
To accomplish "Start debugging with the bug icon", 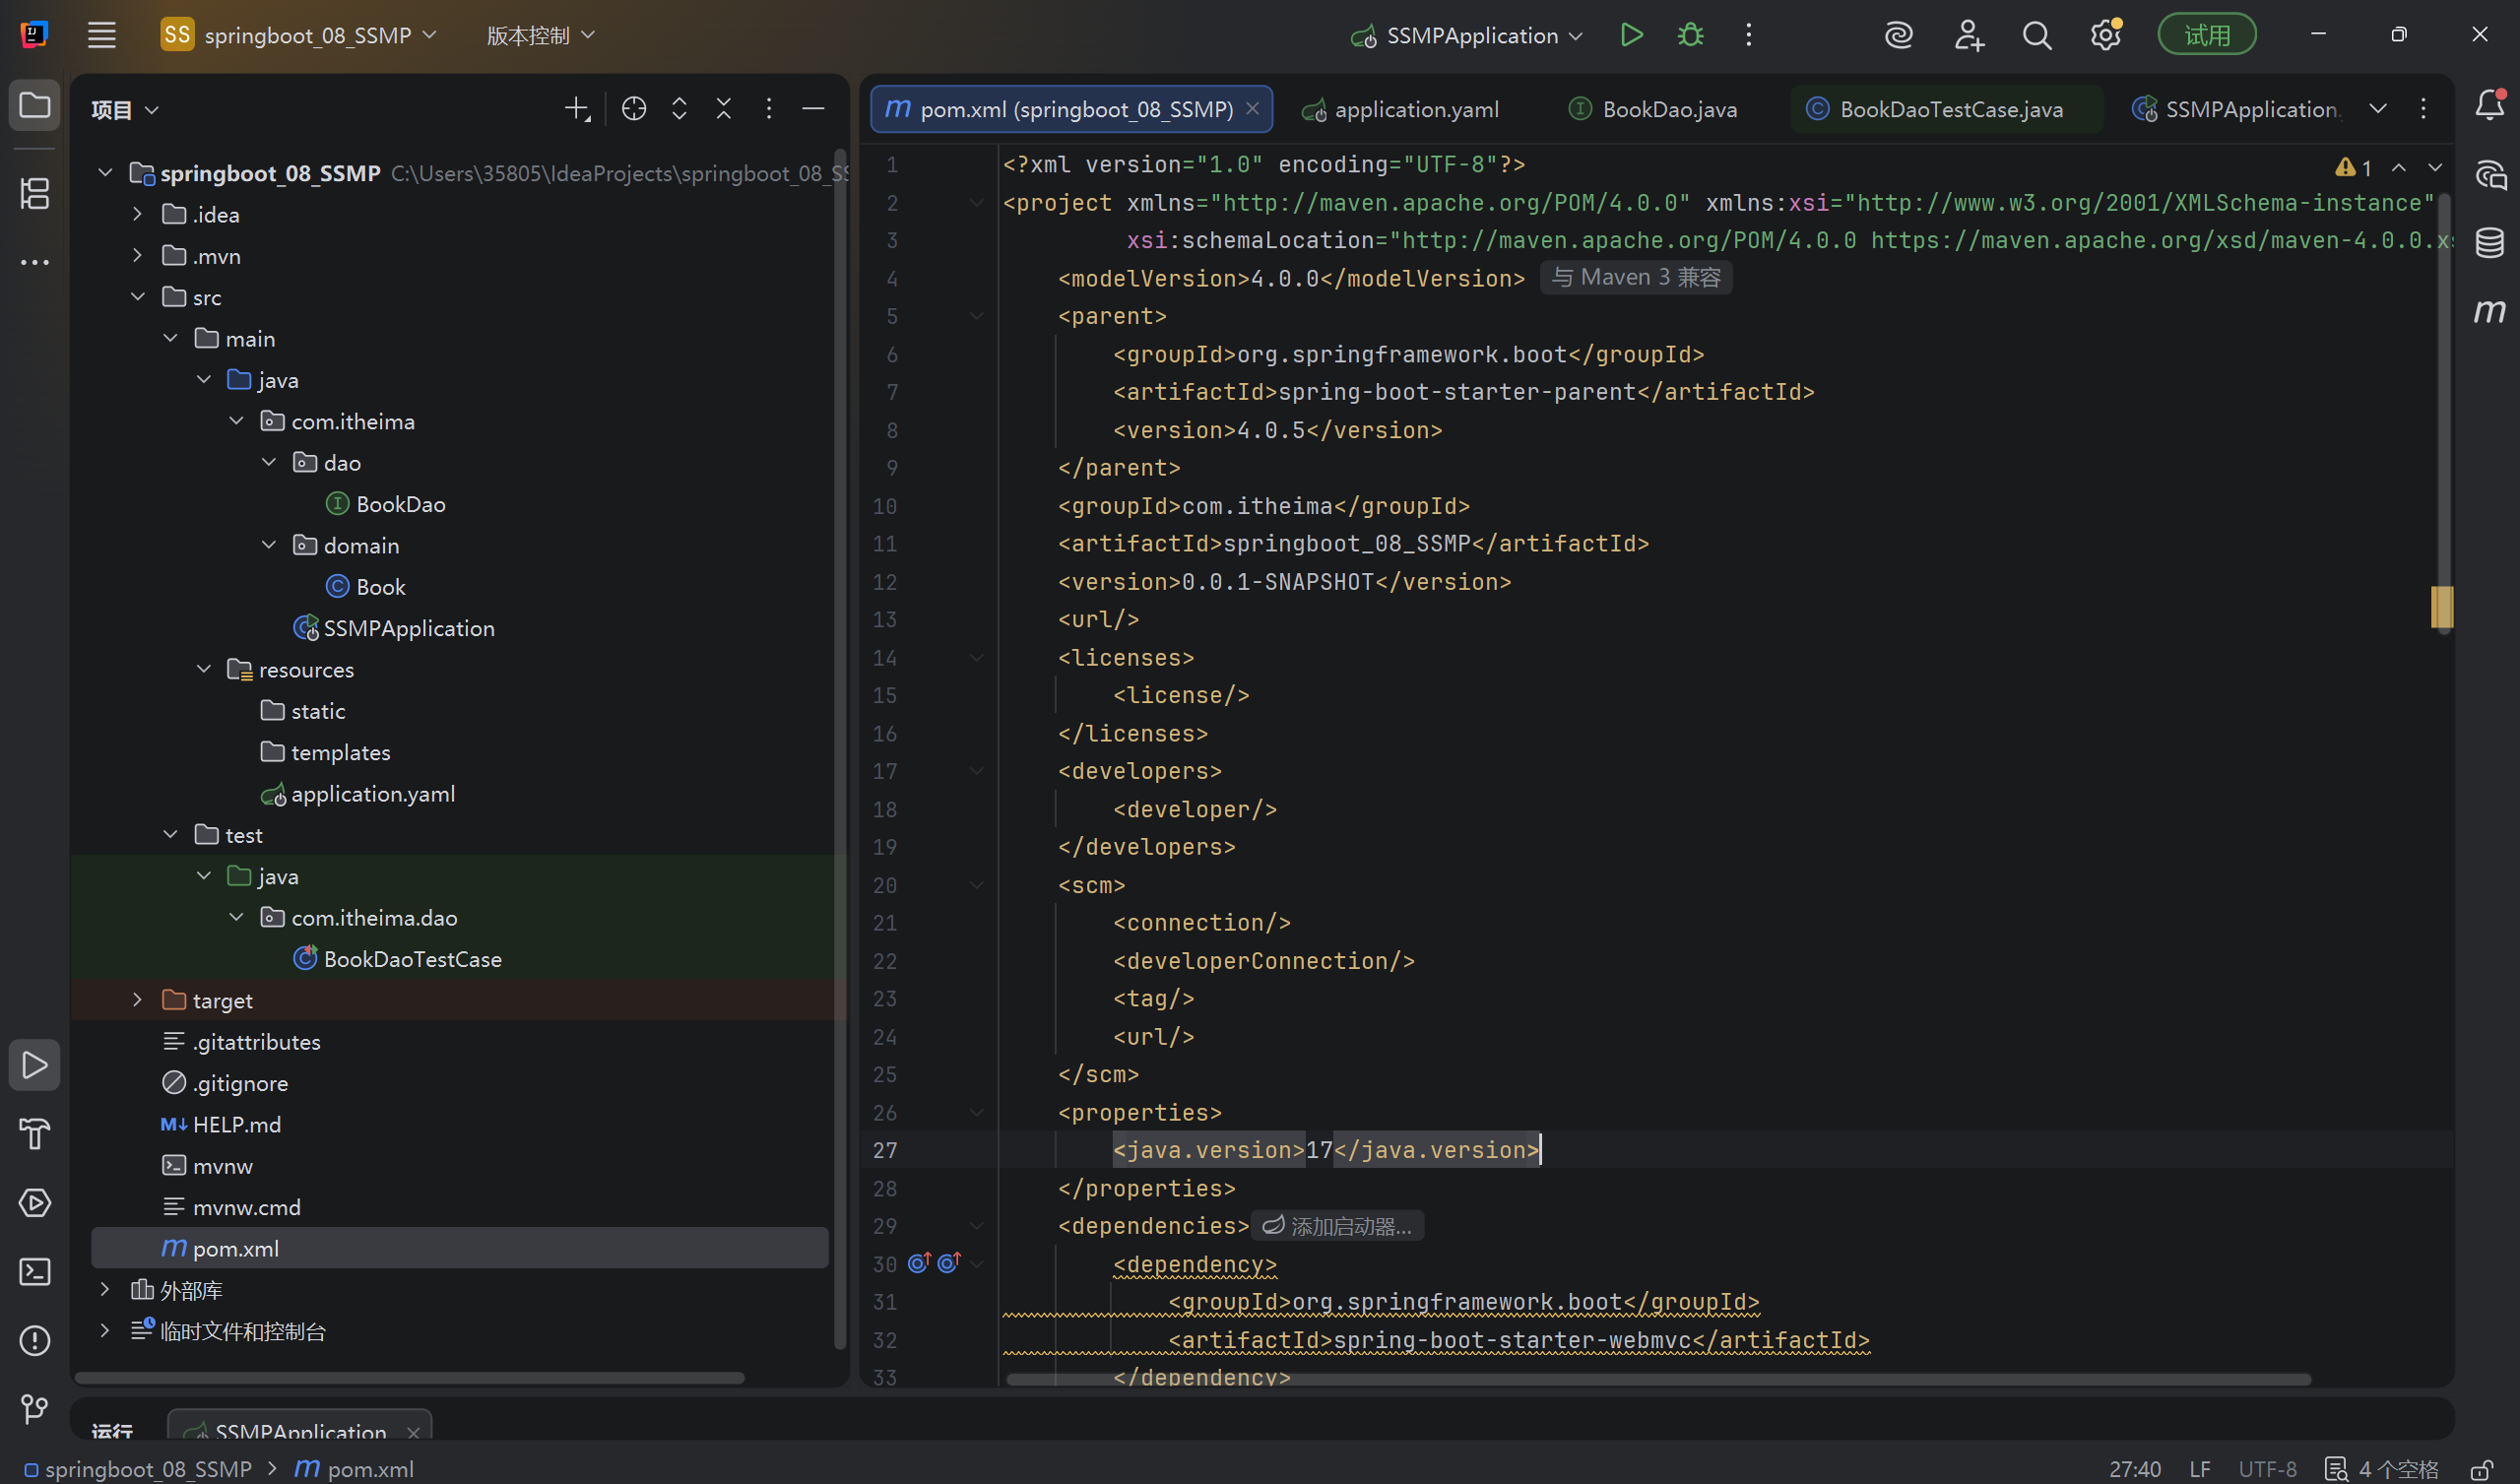I will [1690, 35].
